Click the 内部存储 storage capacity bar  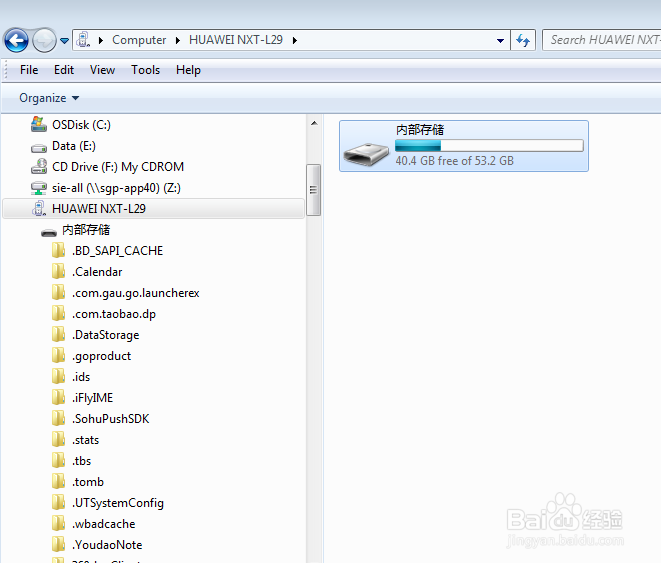[489, 146]
